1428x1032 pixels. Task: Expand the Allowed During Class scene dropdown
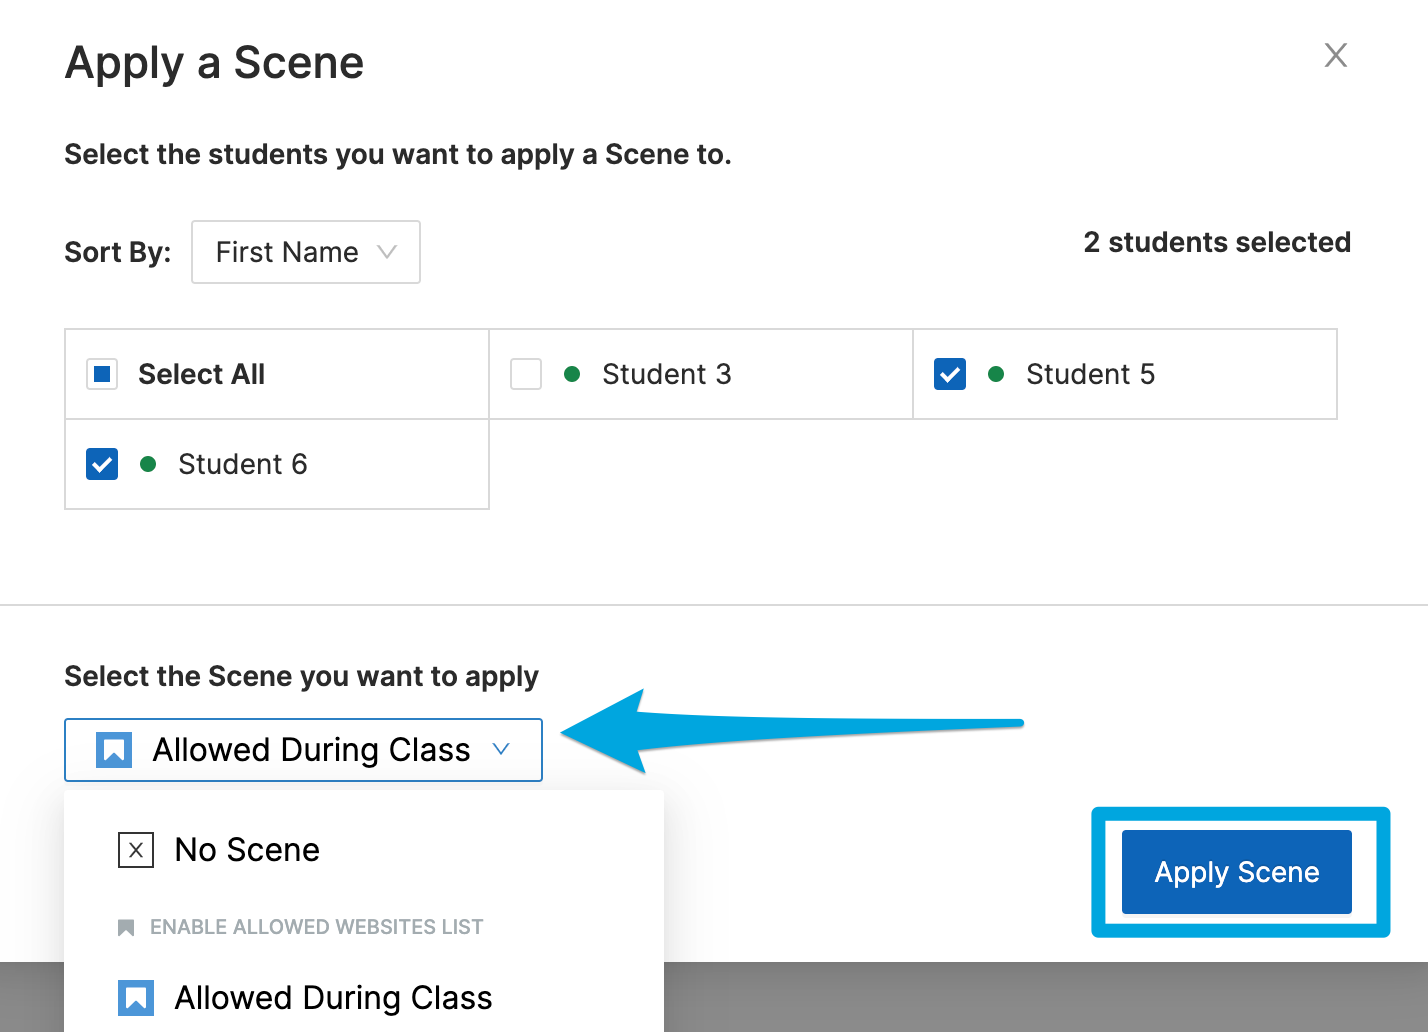click(303, 749)
